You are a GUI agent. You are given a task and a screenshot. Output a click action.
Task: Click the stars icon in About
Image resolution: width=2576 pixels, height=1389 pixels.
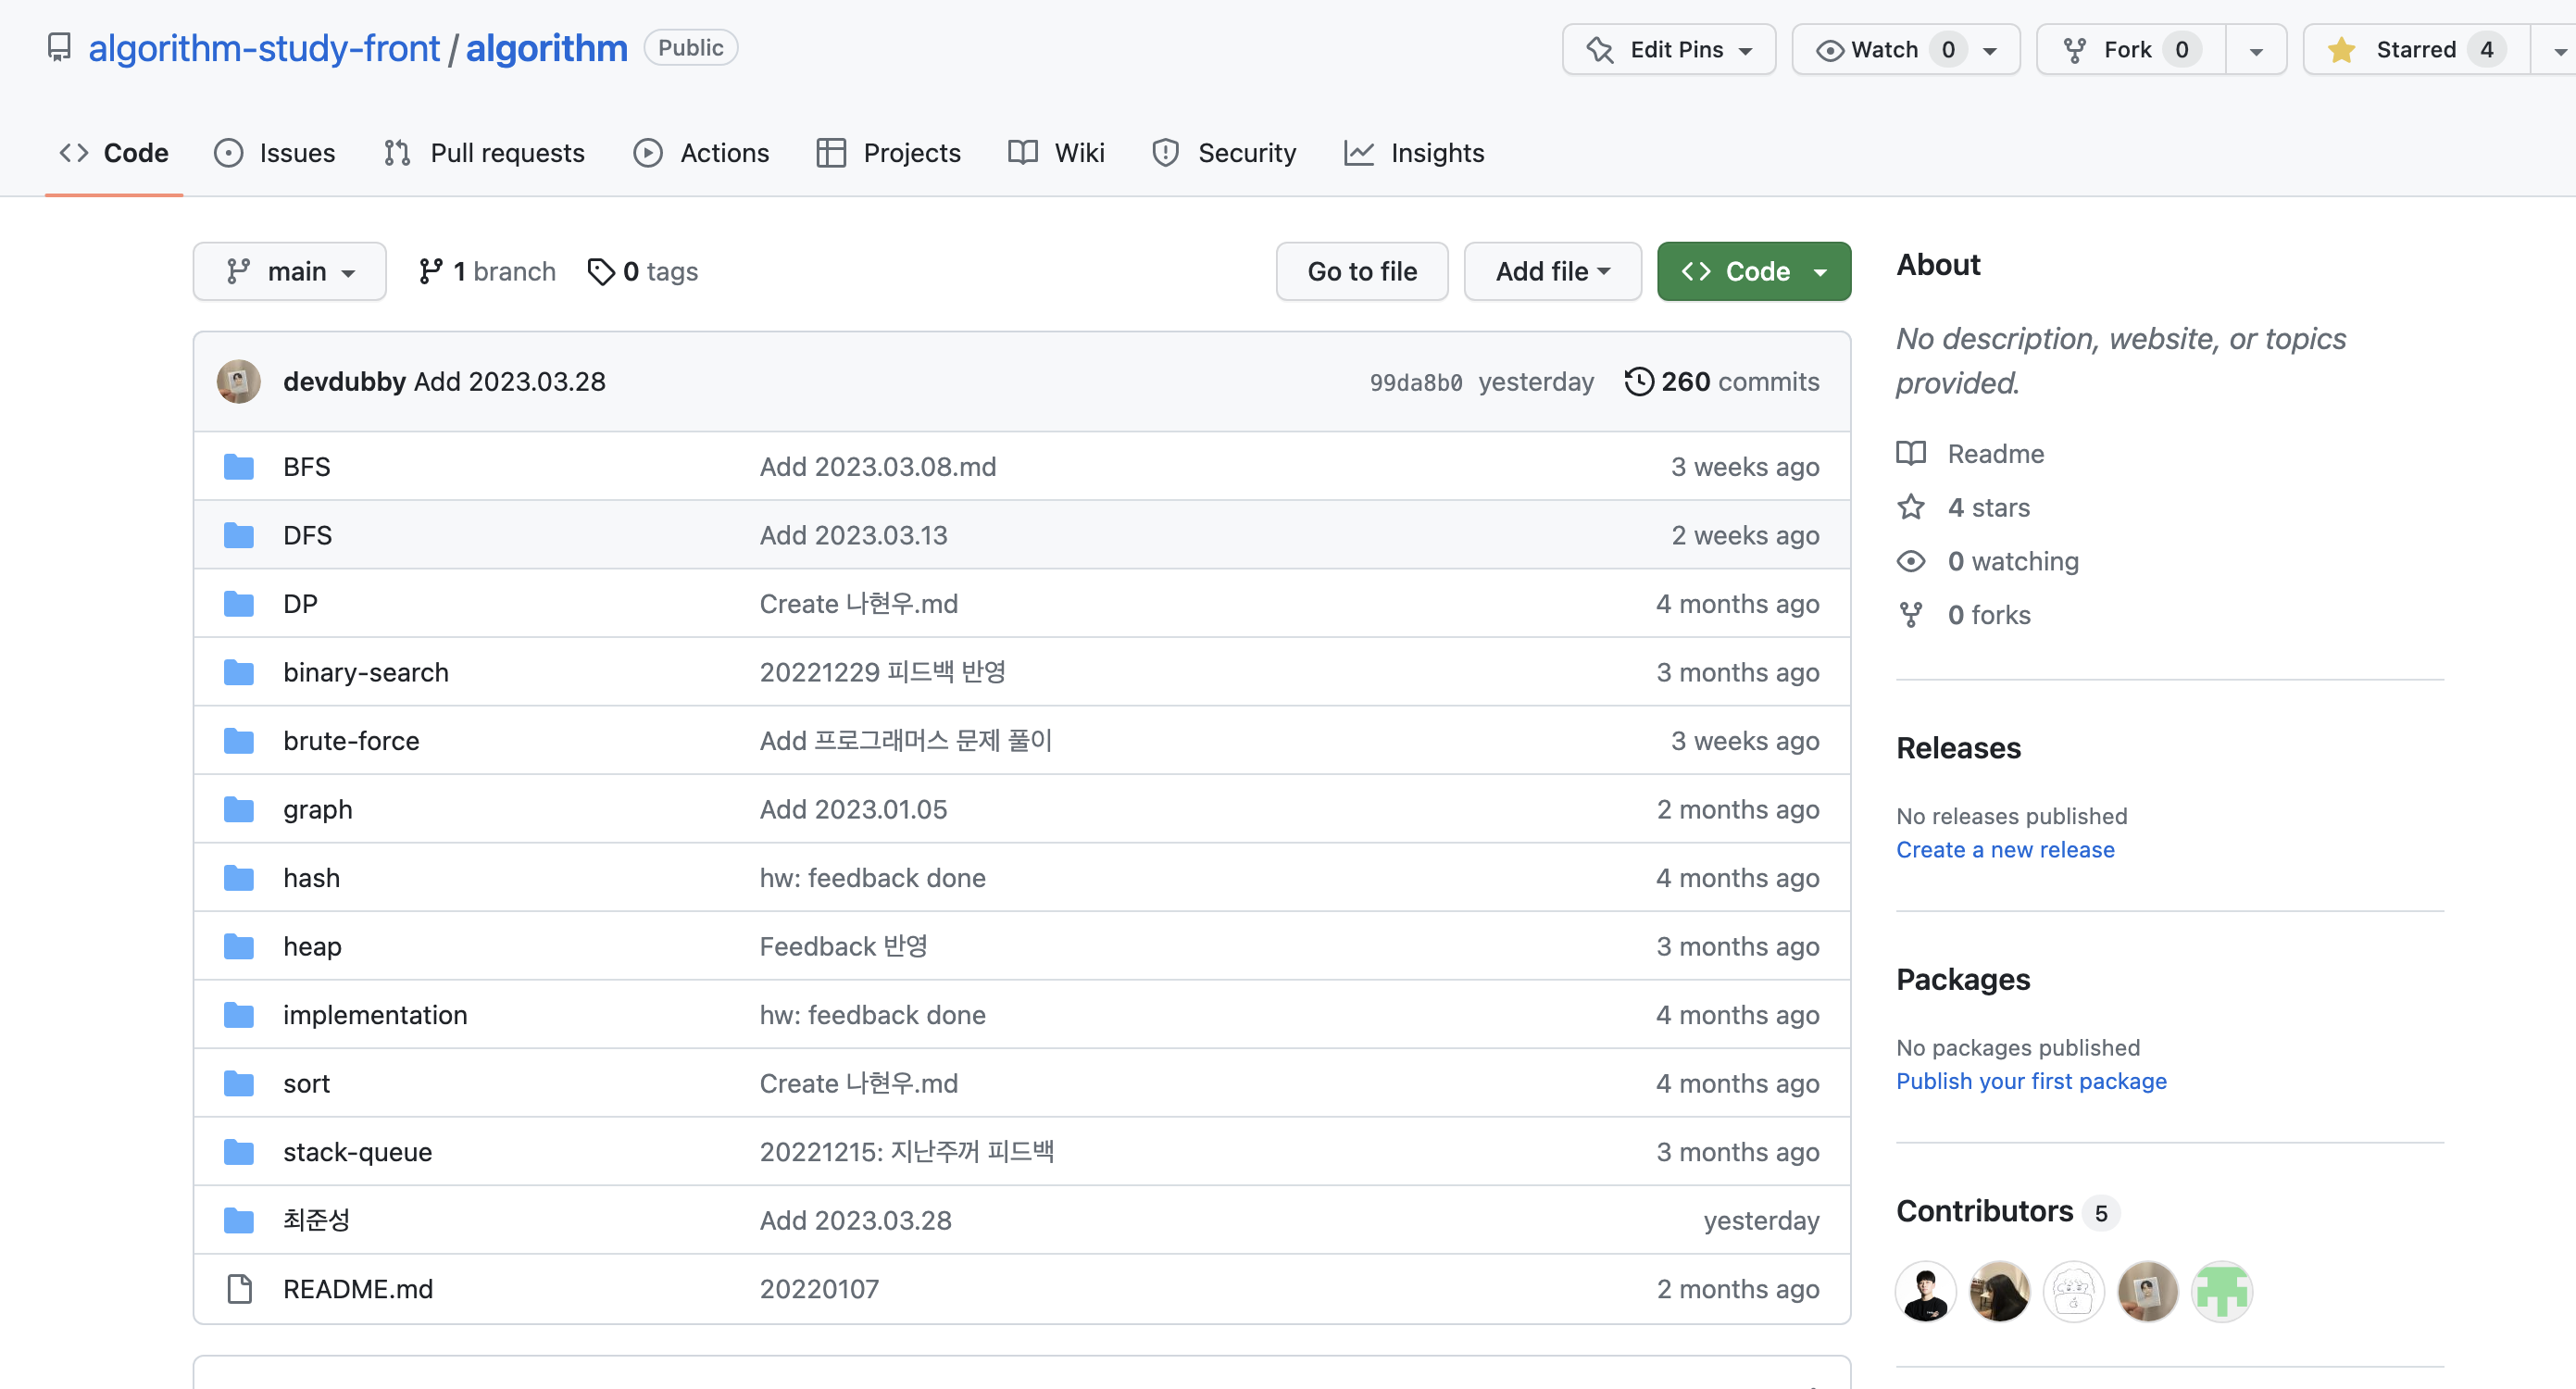[x=1910, y=507]
